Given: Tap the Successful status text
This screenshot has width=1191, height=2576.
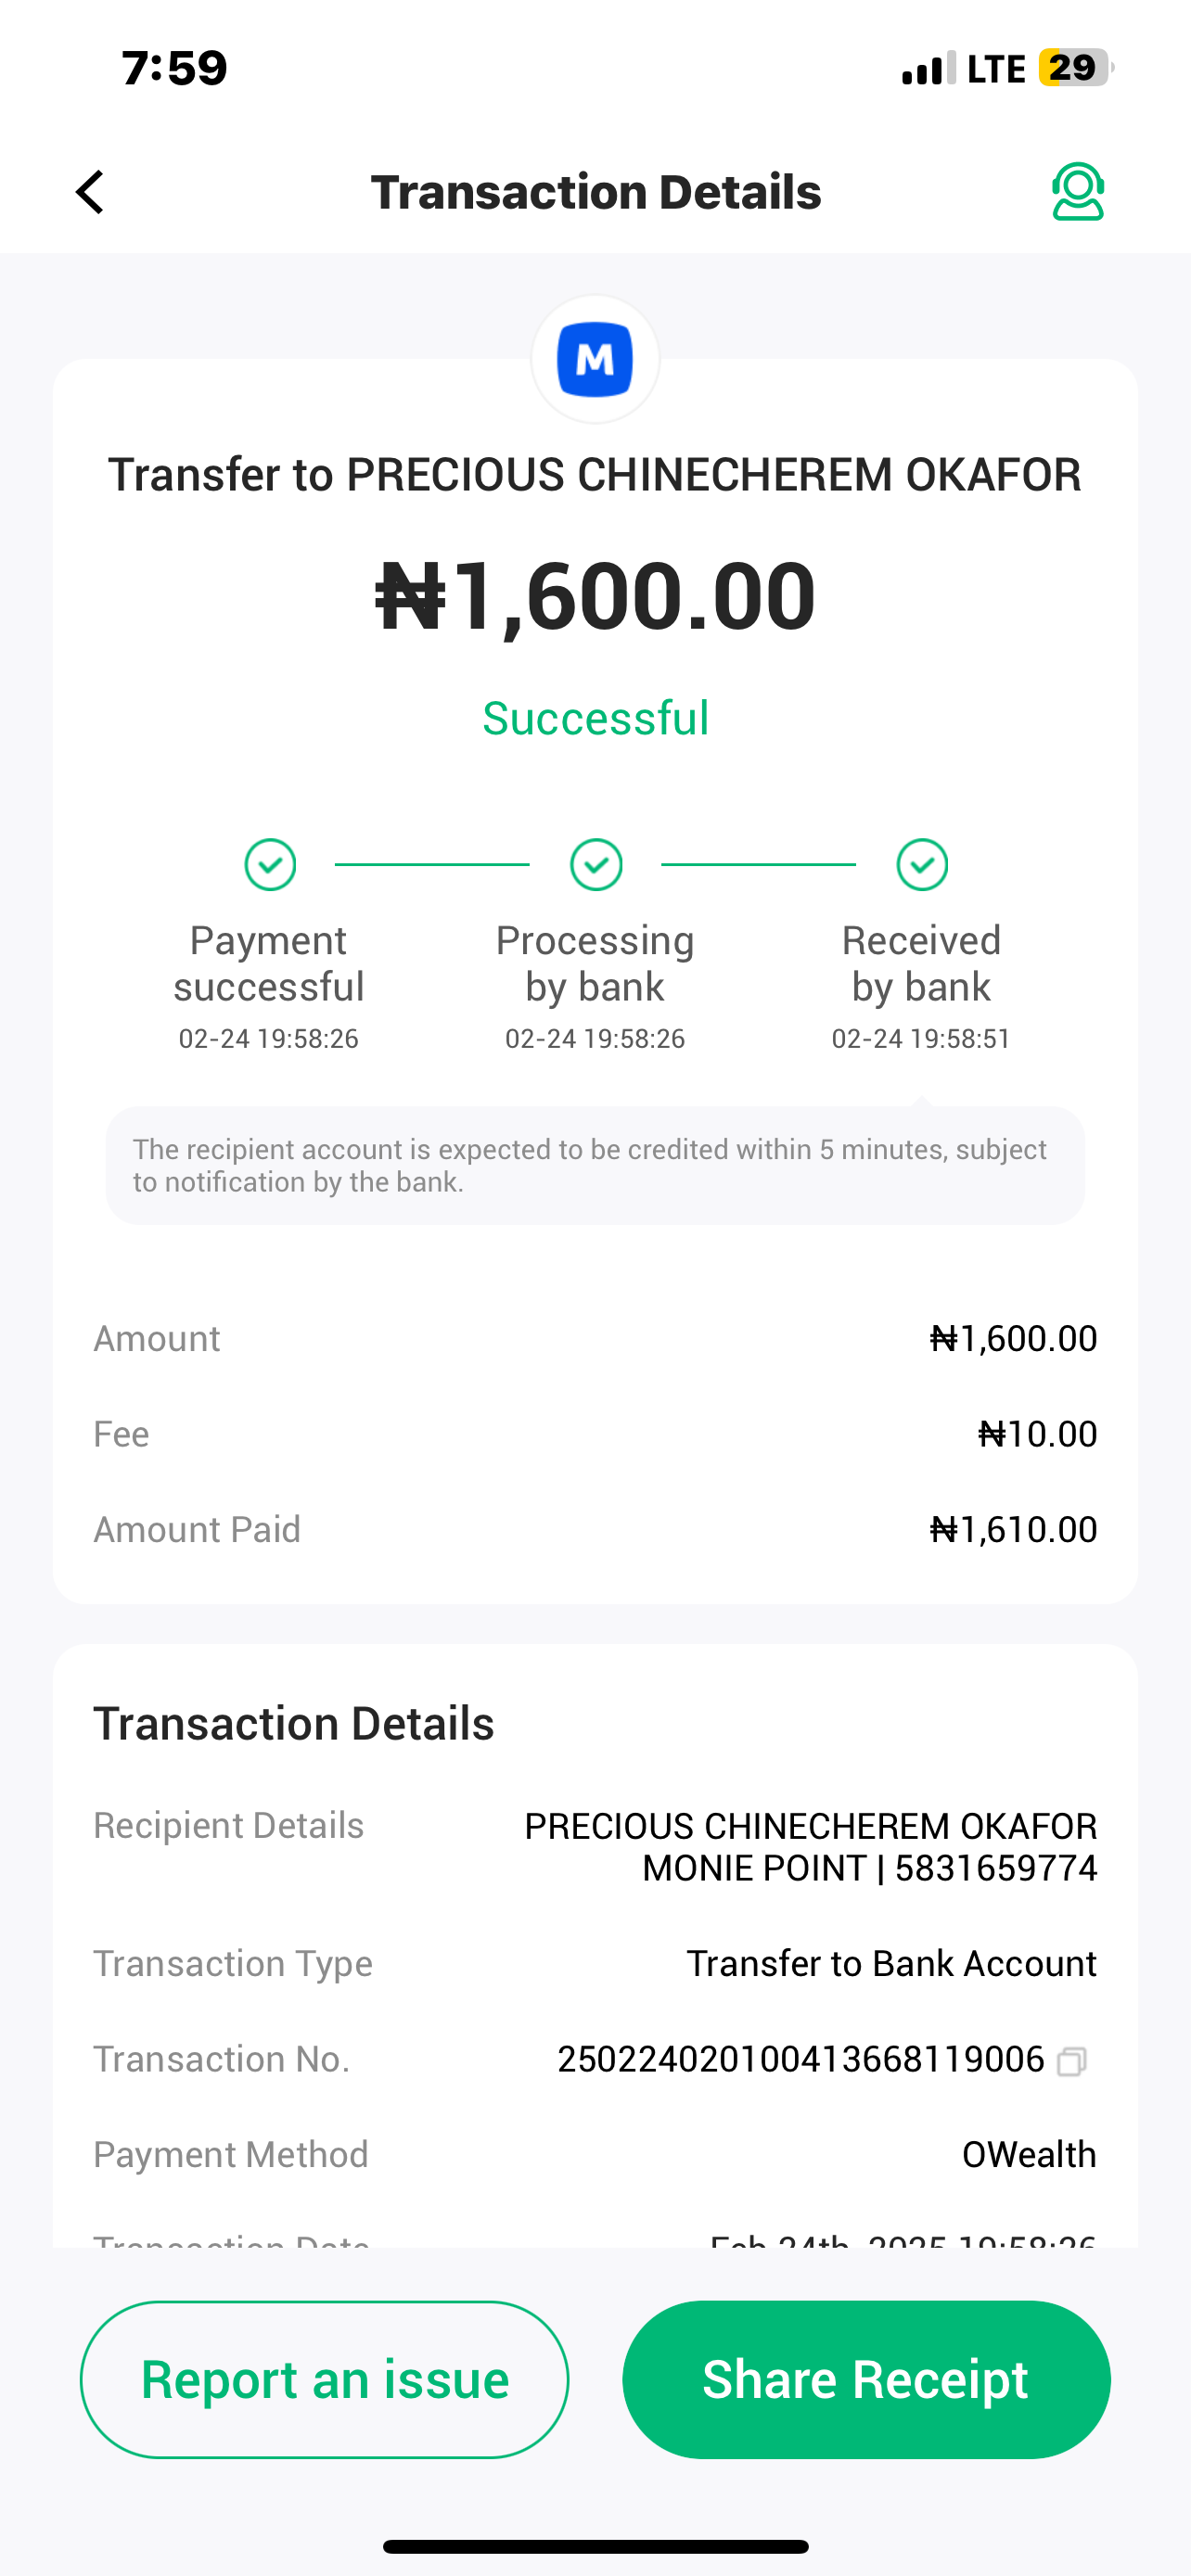Looking at the screenshot, I should (x=595, y=718).
